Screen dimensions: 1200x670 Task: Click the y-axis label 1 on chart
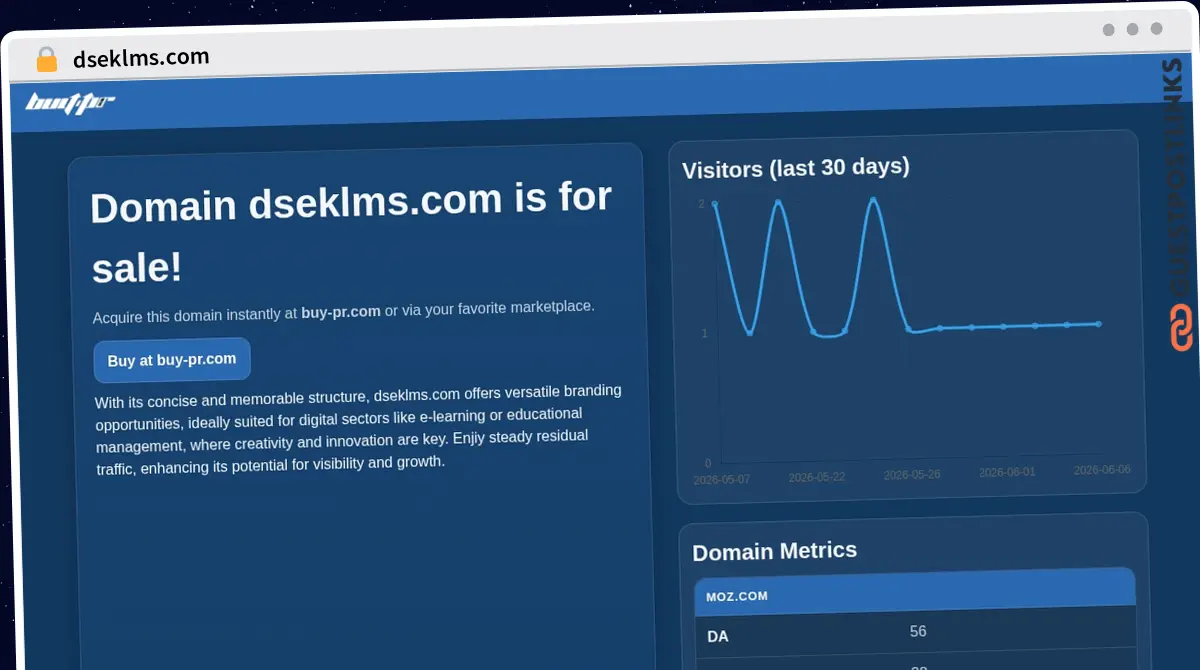point(705,333)
